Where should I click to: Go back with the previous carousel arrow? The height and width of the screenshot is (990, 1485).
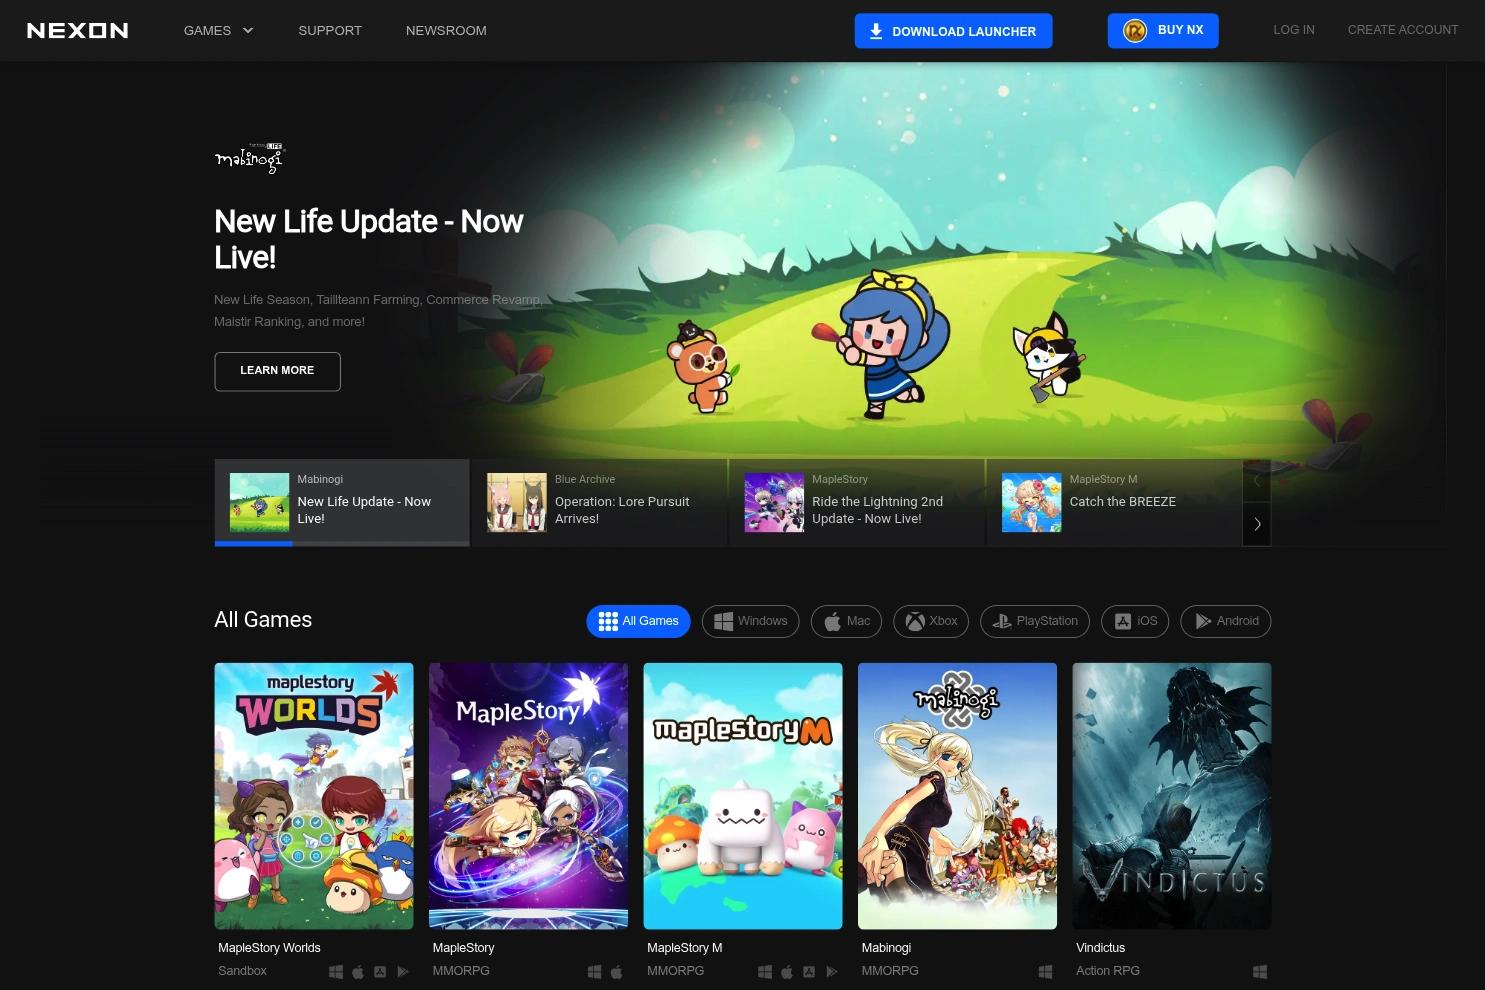(1257, 481)
